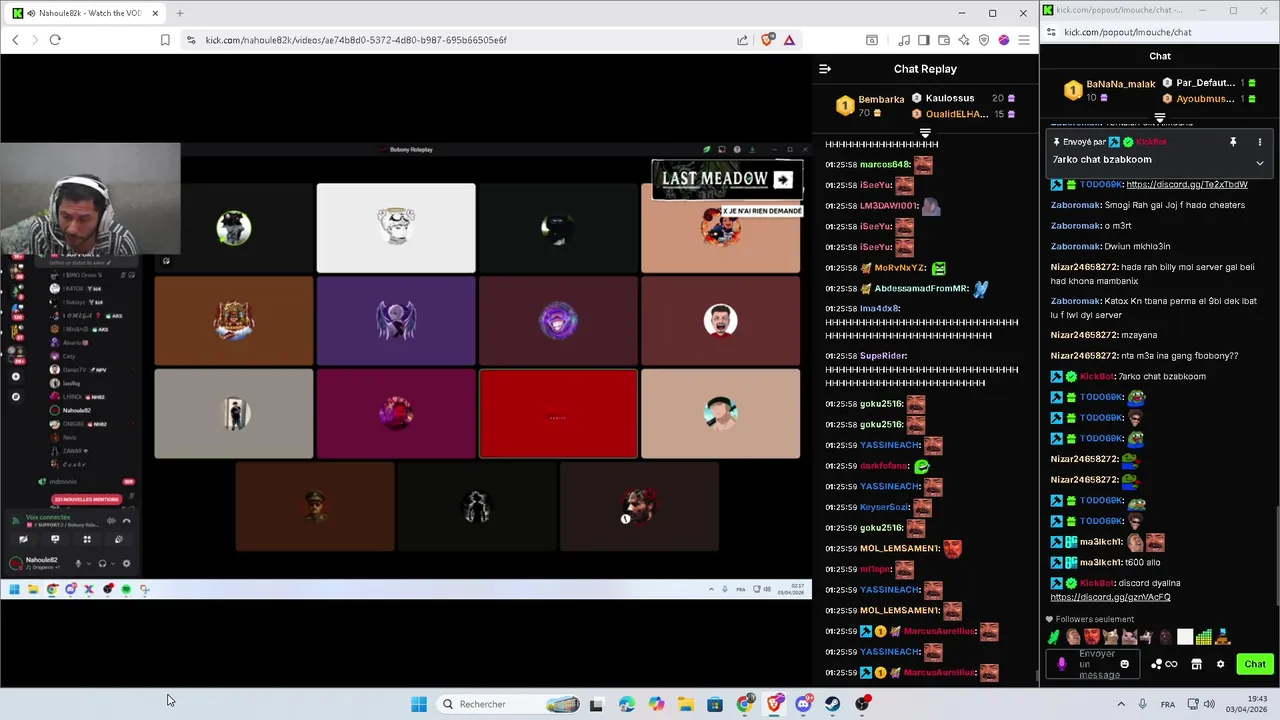Open the browser profile avatar

point(1004,40)
